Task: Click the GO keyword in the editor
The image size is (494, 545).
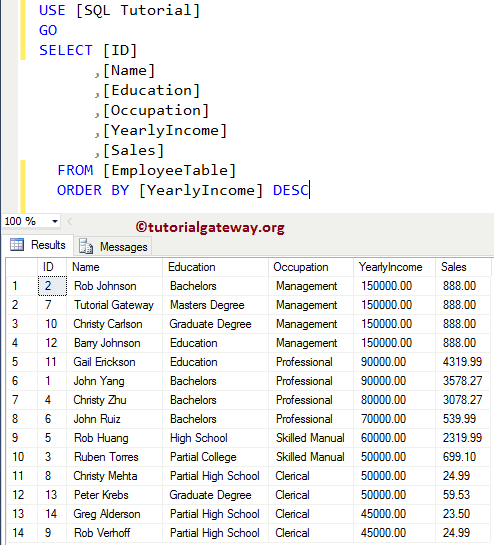Action: pyautogui.click(x=48, y=30)
